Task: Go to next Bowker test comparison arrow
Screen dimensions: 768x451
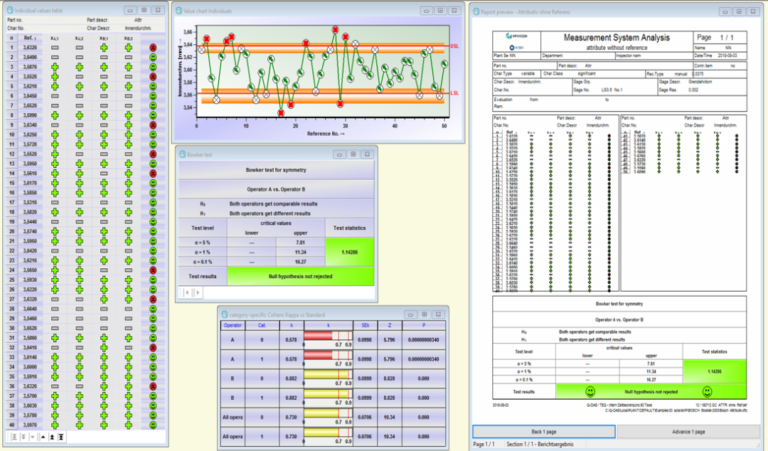Action: pyautogui.click(x=197, y=293)
